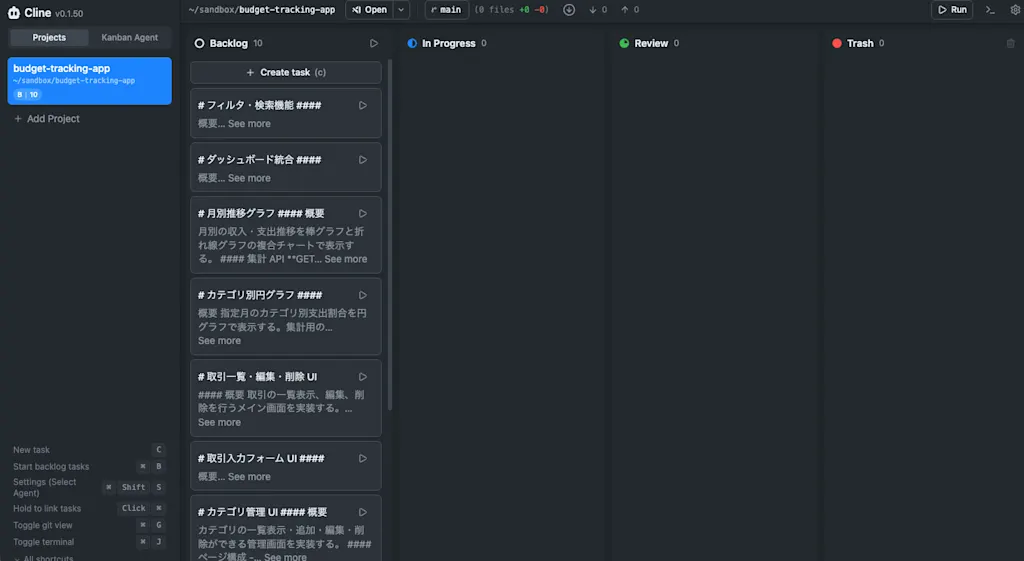Start the ダッシュボード統合 task
1024x561 pixels.
tap(362, 159)
